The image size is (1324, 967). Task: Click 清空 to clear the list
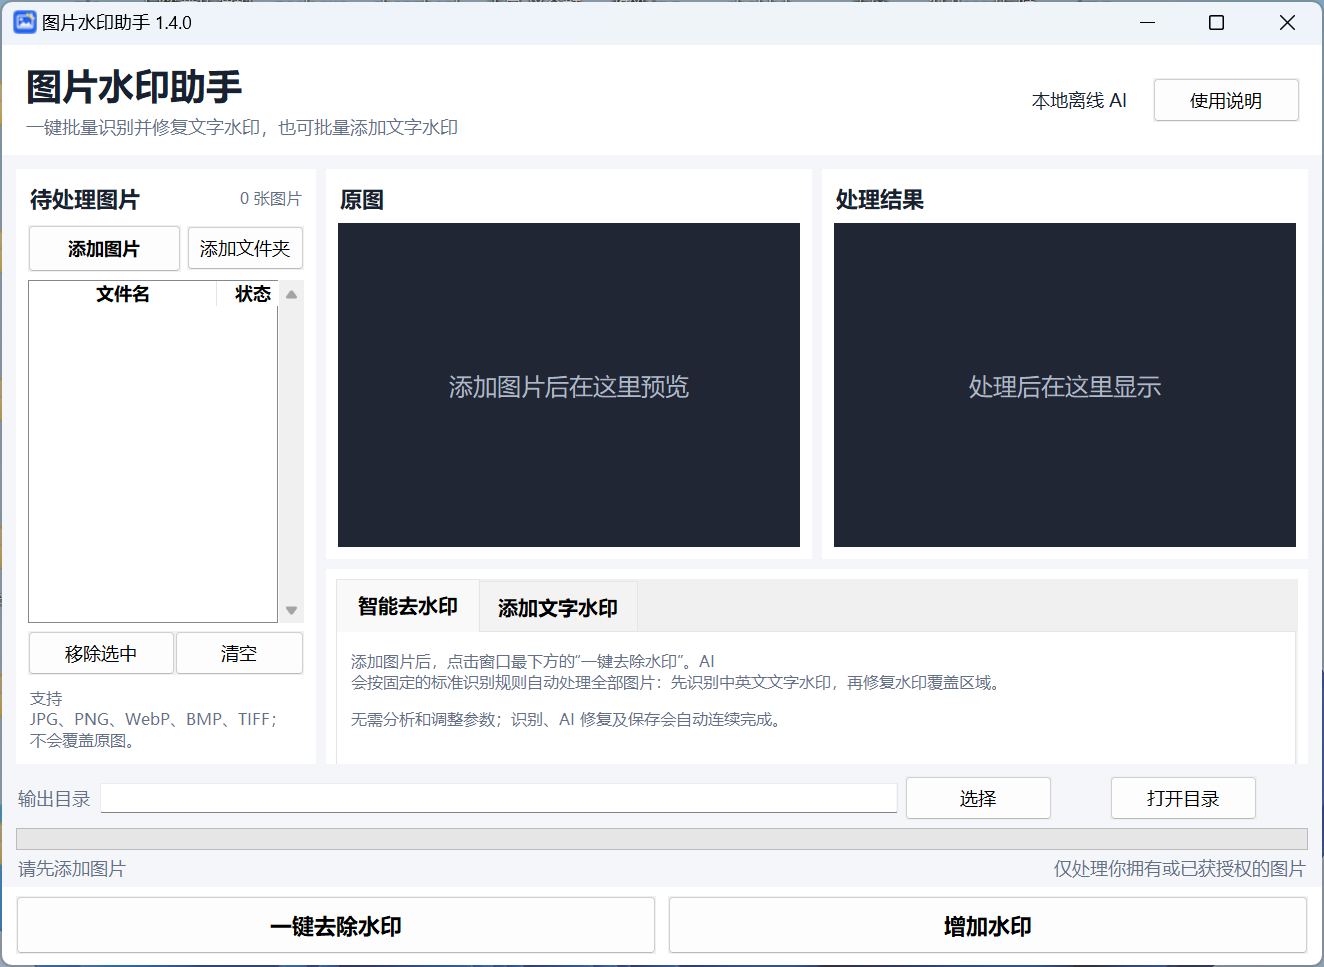[x=239, y=653]
